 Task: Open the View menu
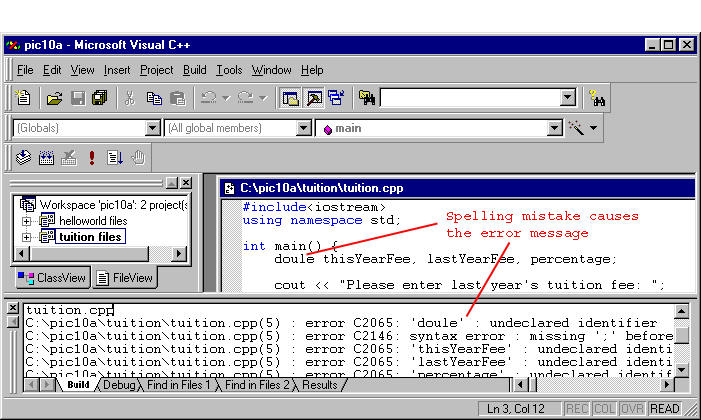click(82, 70)
